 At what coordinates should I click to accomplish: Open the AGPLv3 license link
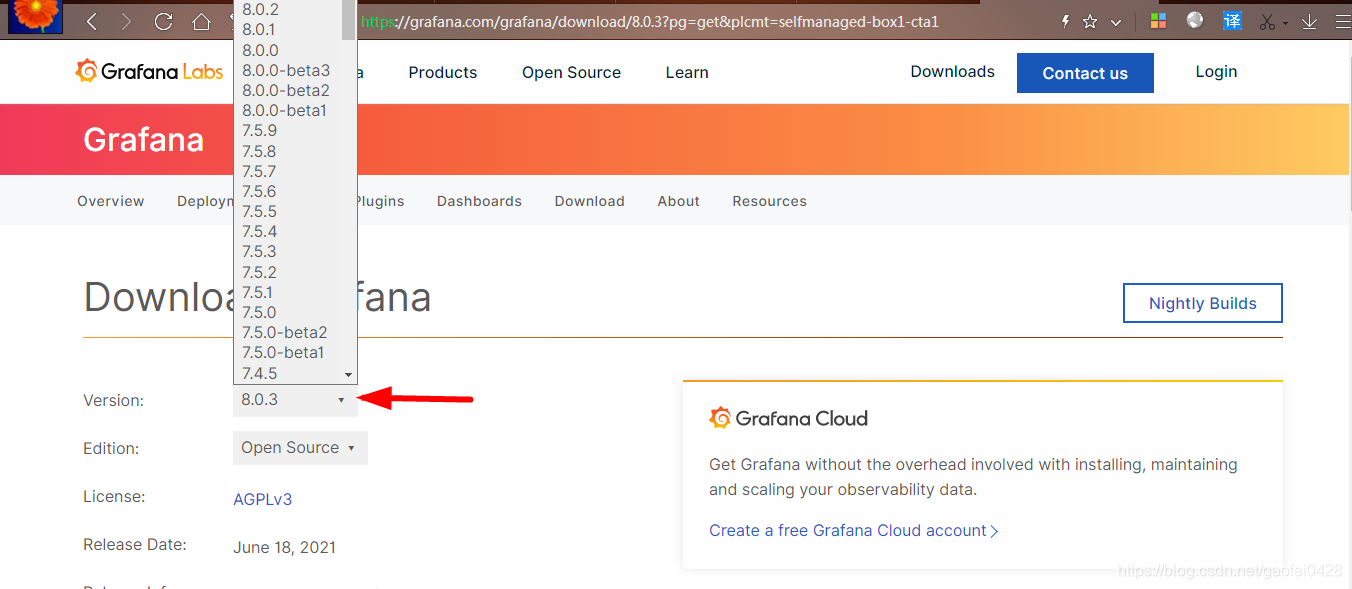tap(263, 499)
